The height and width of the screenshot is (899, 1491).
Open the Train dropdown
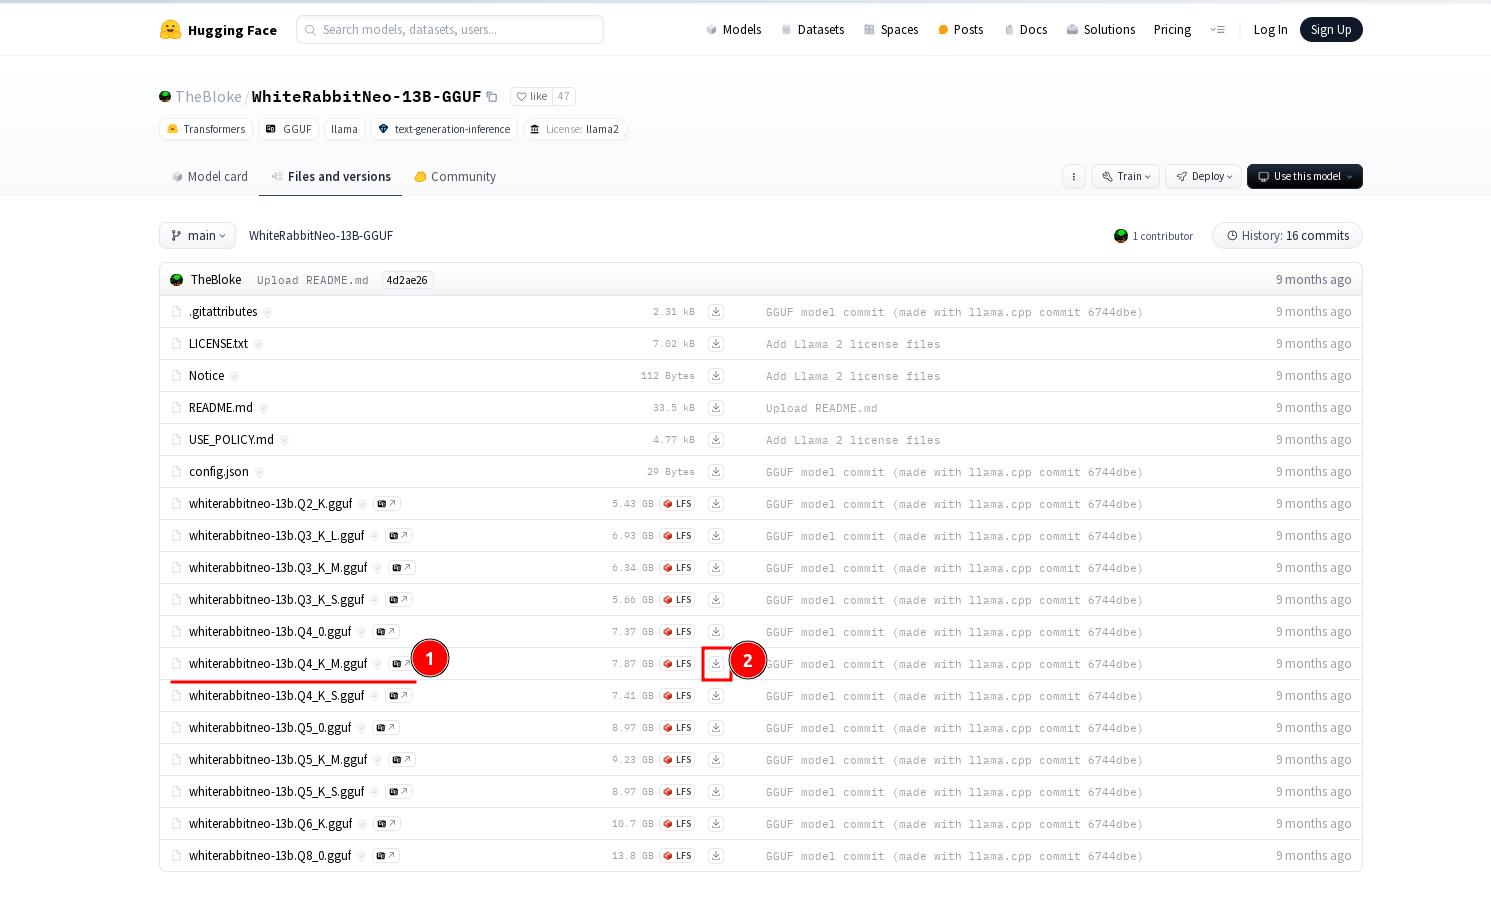(1126, 177)
